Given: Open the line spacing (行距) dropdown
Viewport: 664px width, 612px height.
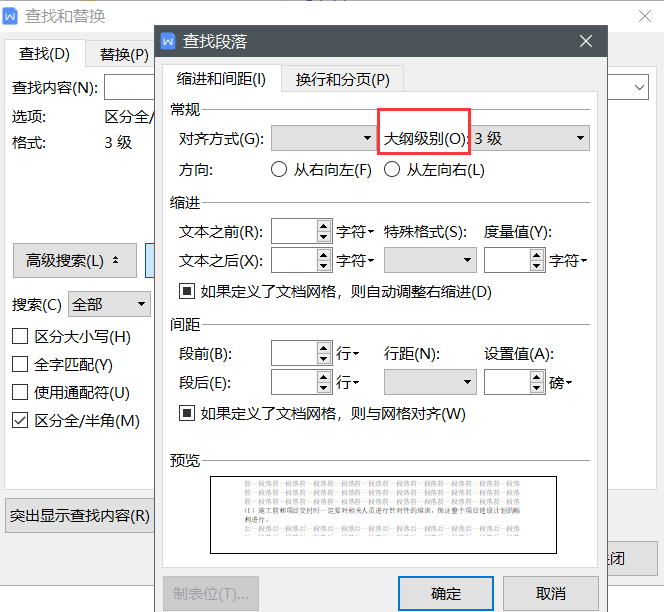Looking at the screenshot, I should point(429,382).
